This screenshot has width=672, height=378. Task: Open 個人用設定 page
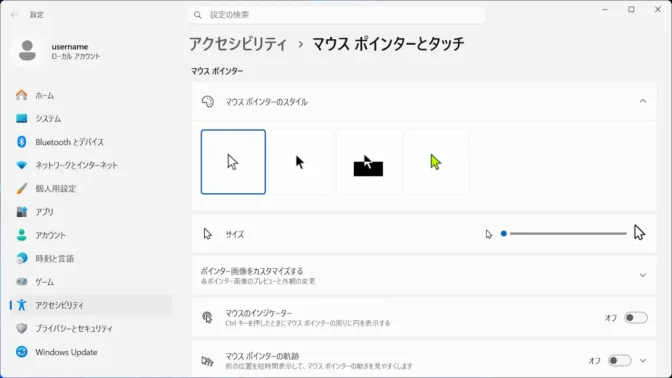91,189
